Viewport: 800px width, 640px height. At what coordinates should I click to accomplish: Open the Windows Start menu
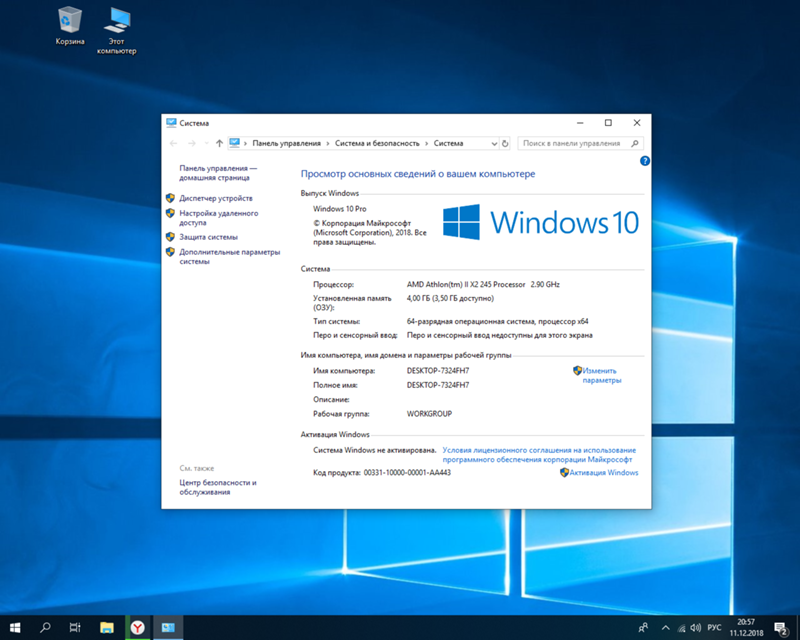pyautogui.click(x=15, y=627)
